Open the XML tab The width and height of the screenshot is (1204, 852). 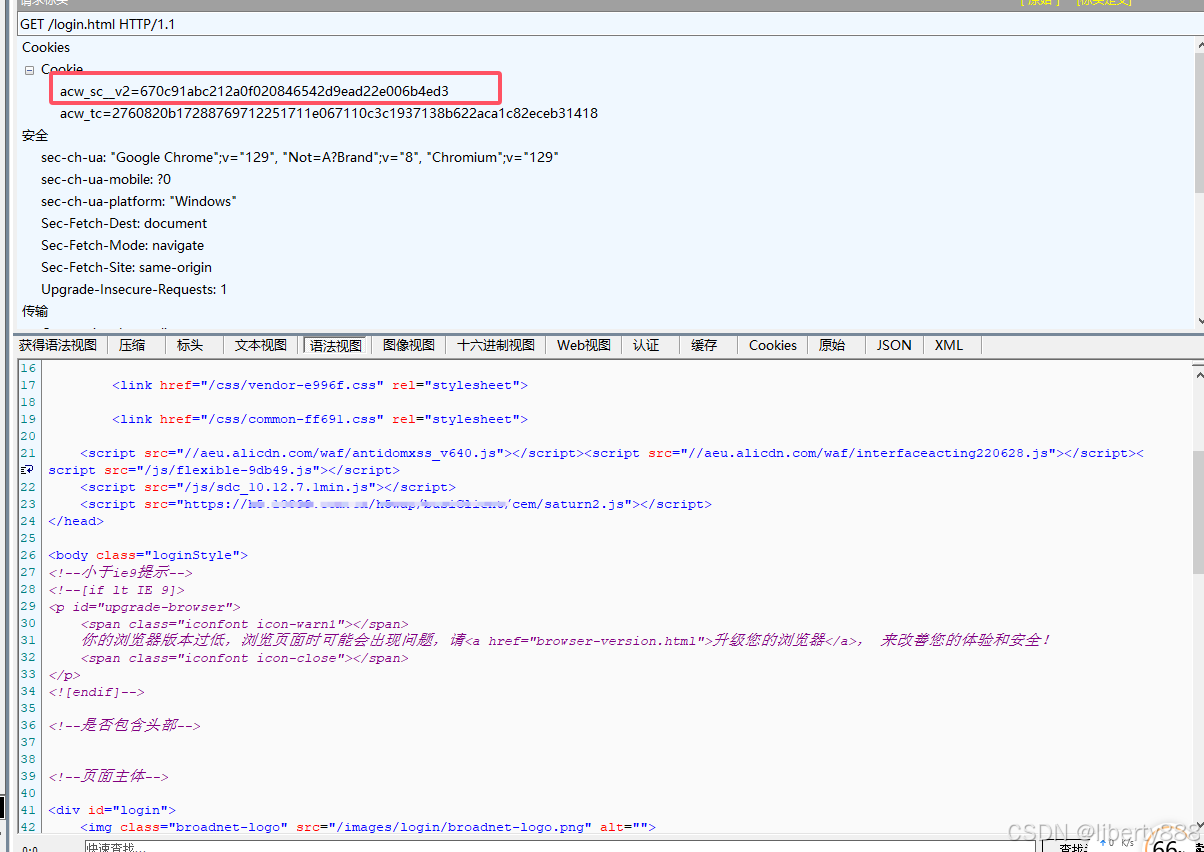pos(949,345)
